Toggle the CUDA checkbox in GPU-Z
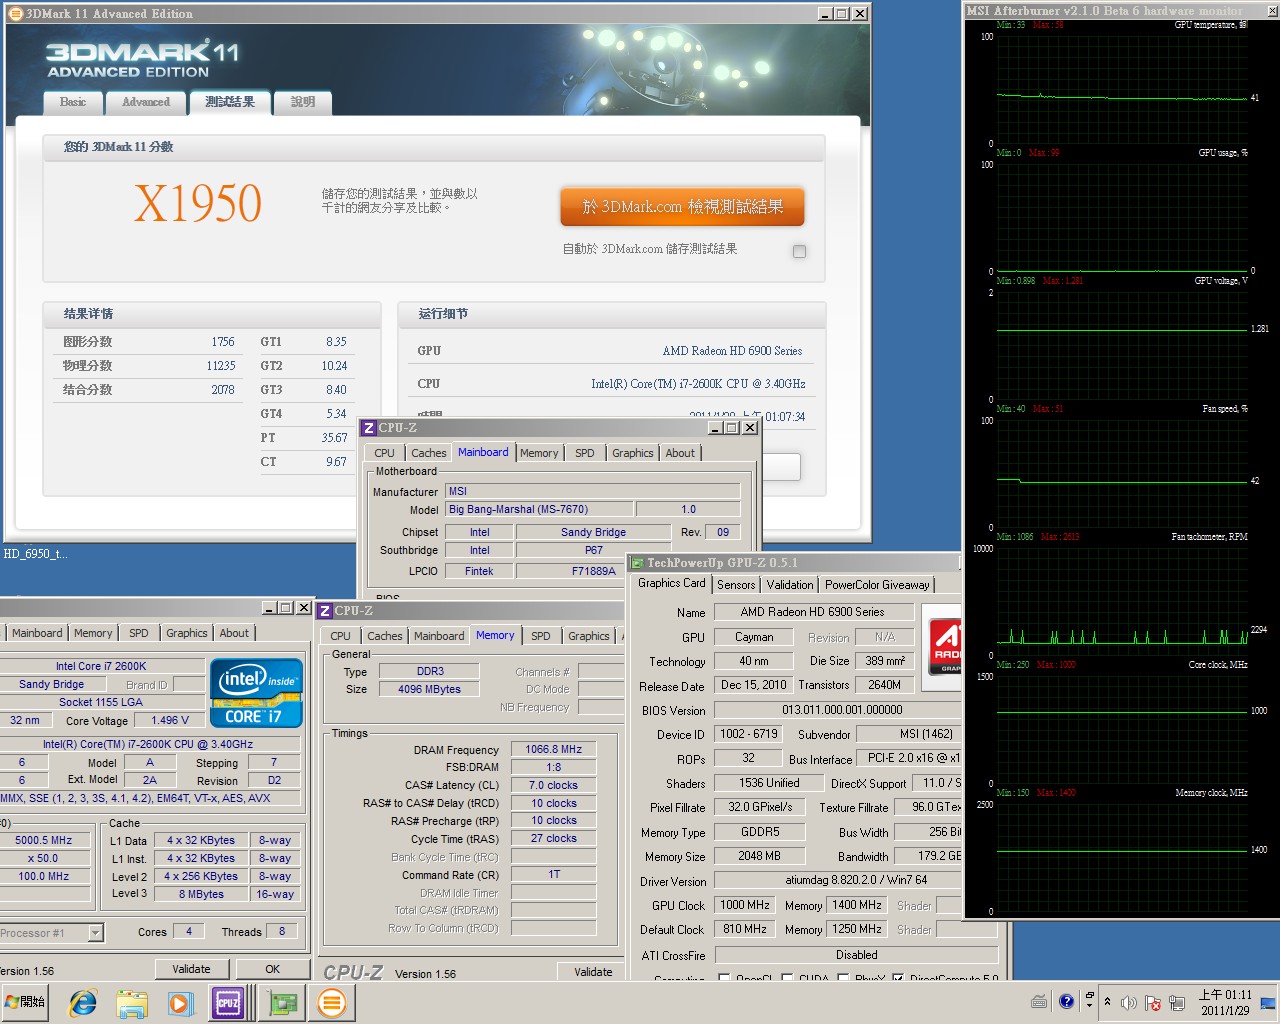Screen dimensions: 1280x1024 (788, 979)
